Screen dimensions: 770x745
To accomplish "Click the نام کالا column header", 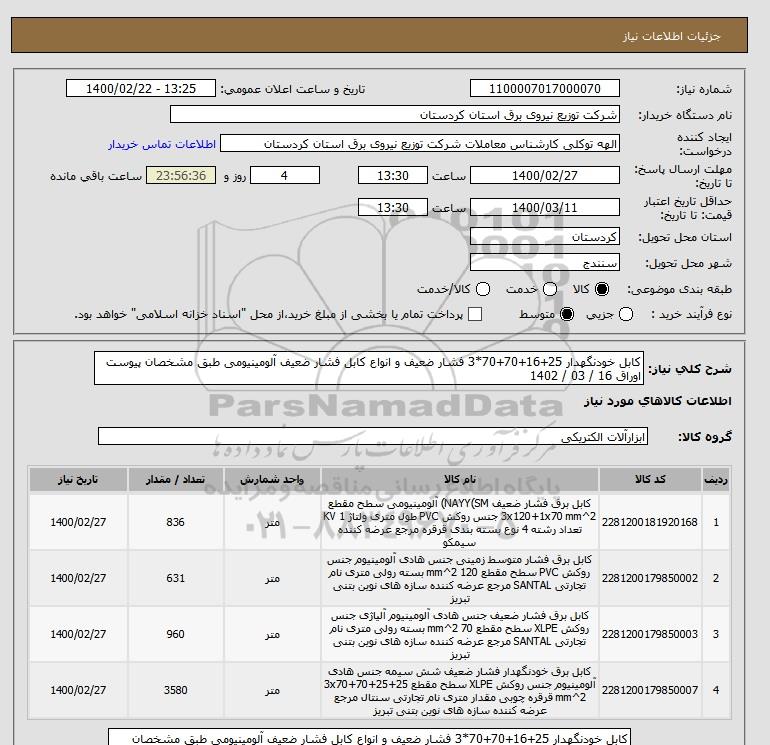I will click(460, 479).
